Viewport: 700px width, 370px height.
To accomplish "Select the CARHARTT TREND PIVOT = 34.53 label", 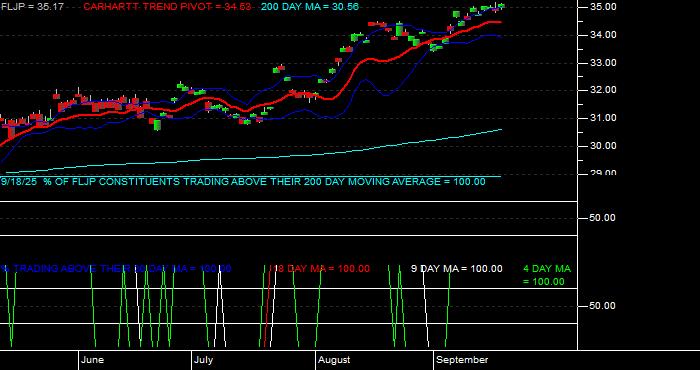I will (x=167, y=7).
